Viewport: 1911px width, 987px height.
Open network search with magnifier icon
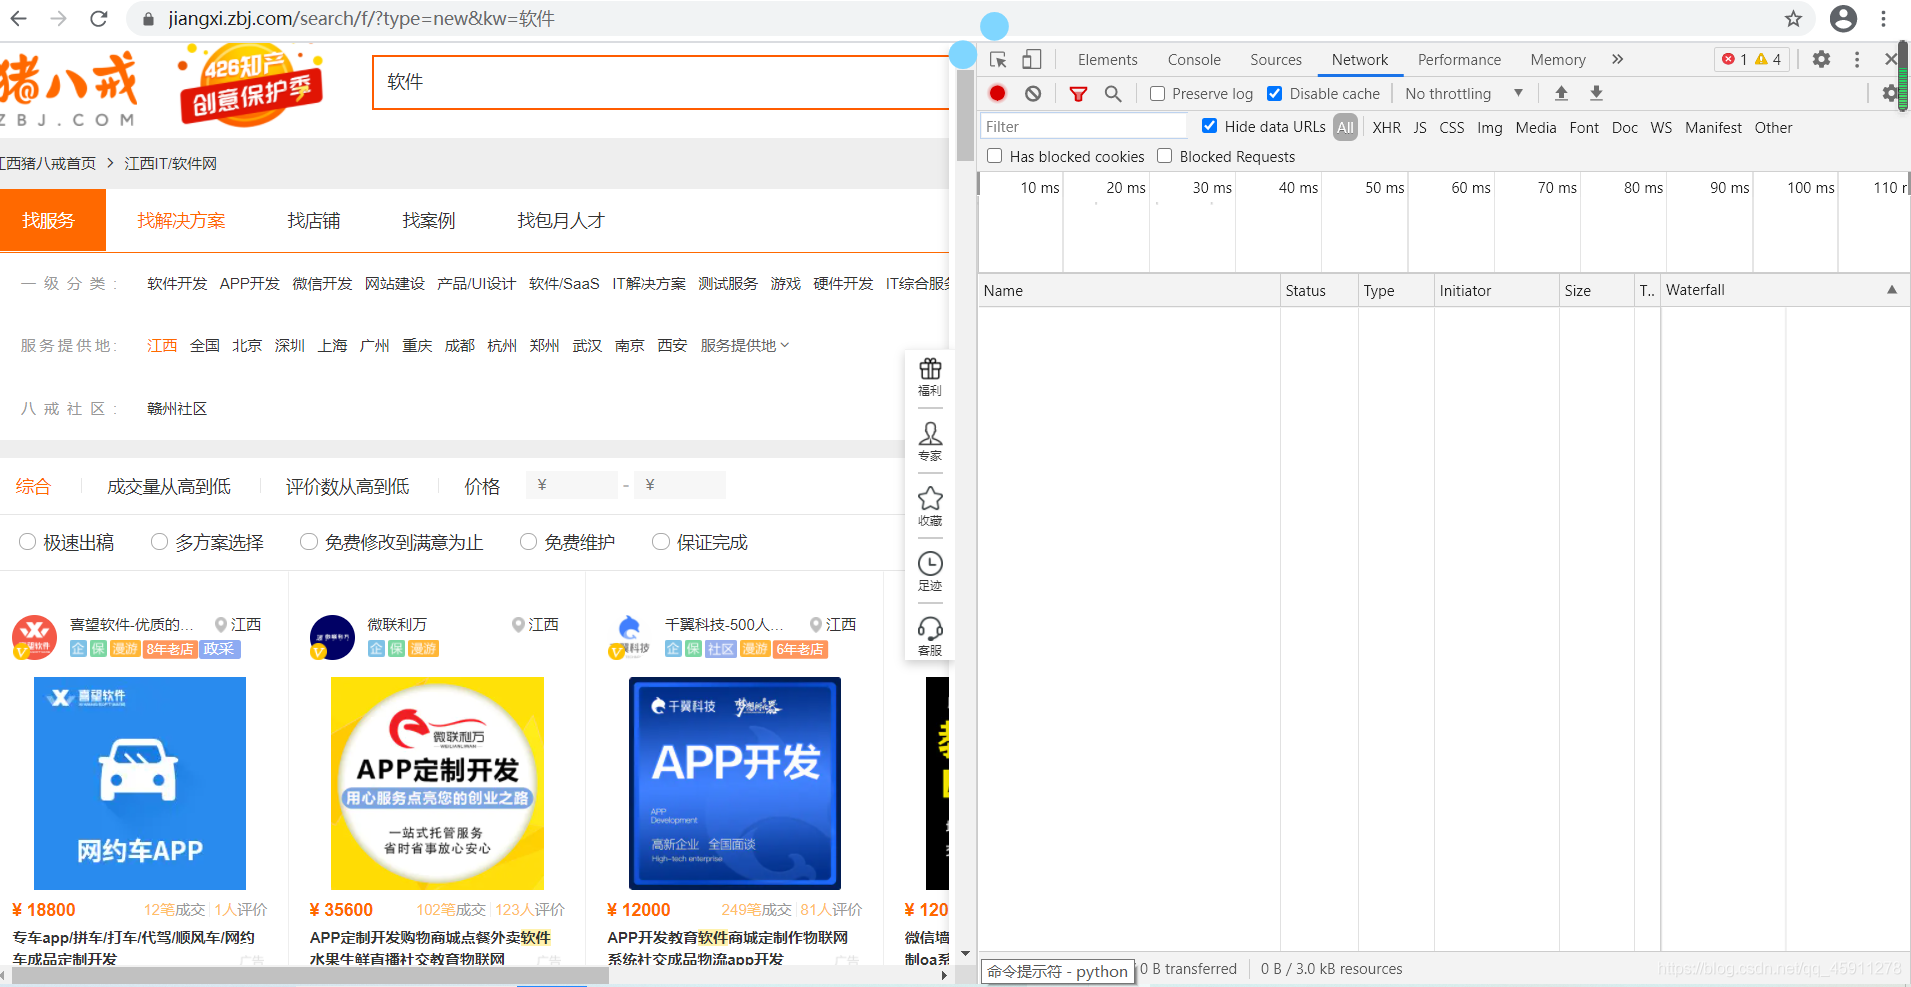[1113, 93]
